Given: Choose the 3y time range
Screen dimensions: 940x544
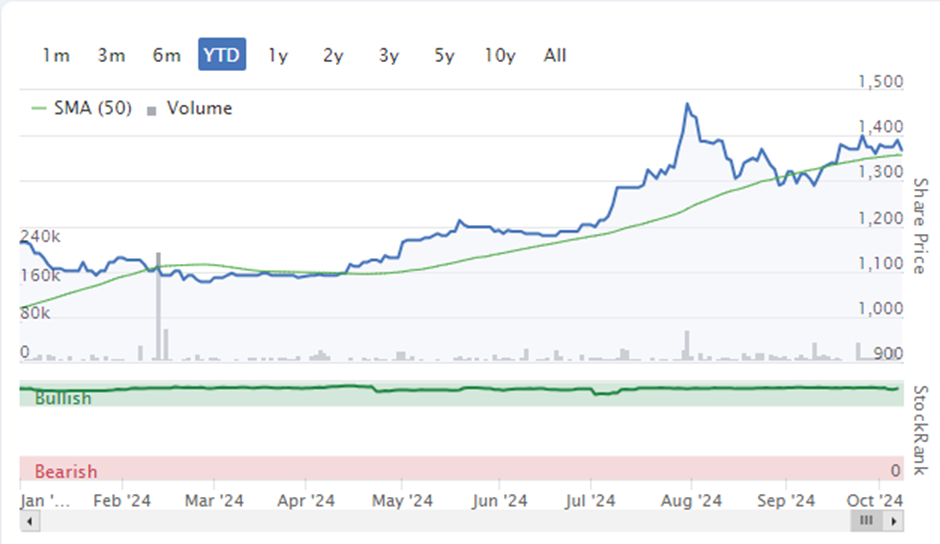Looking at the screenshot, I should (388, 55).
